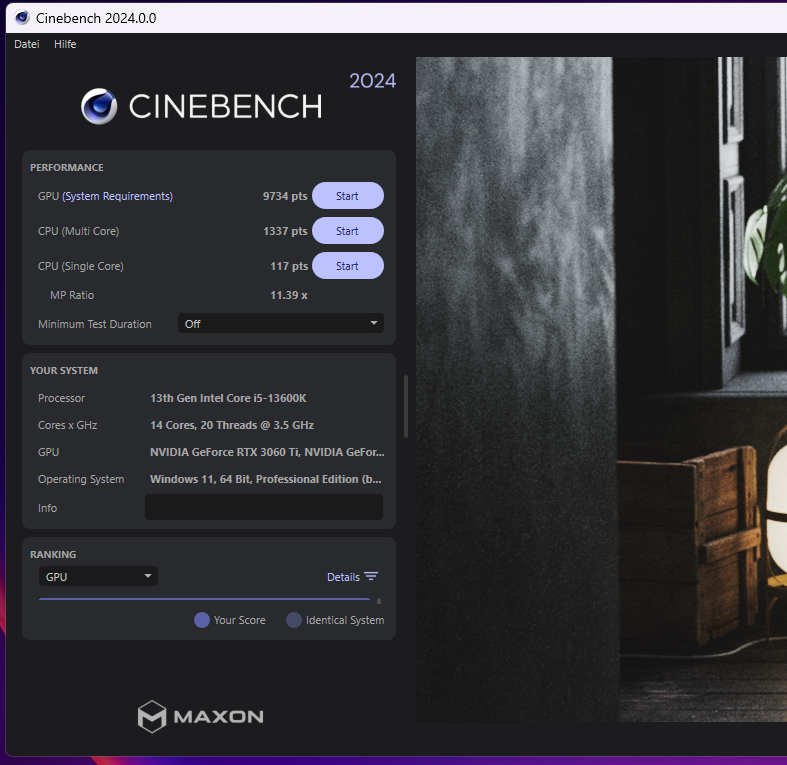Viewport: 787px width, 765px height.
Task: Open the ranking GPU dropdown
Action: point(98,576)
